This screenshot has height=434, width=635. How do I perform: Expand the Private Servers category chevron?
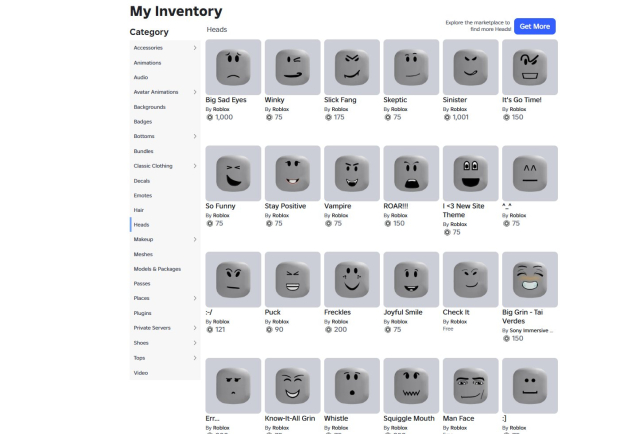click(x=195, y=328)
